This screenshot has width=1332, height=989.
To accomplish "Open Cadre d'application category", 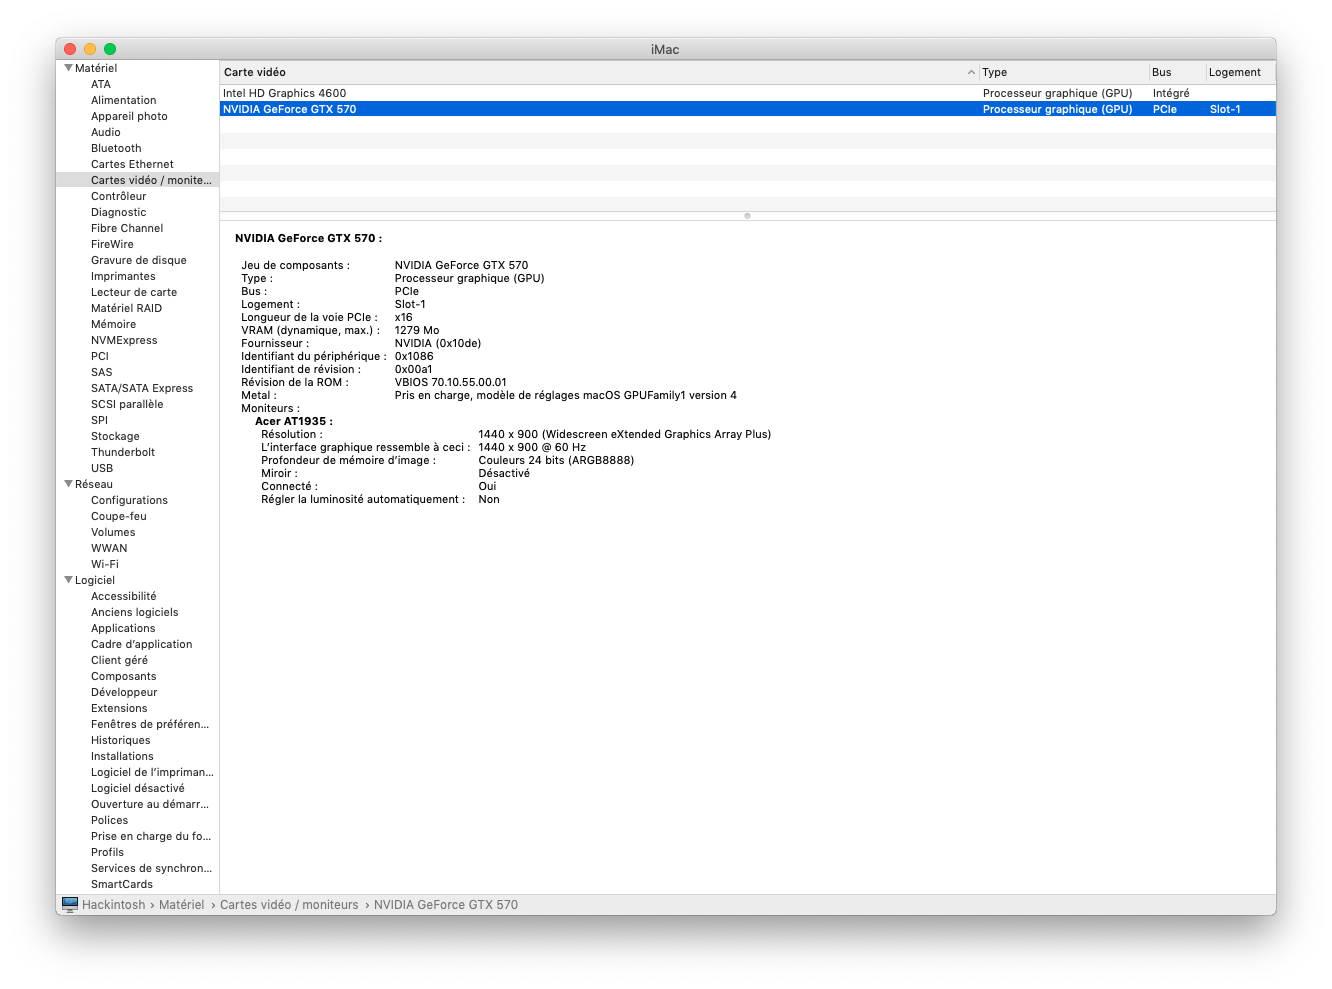I will tap(142, 644).
